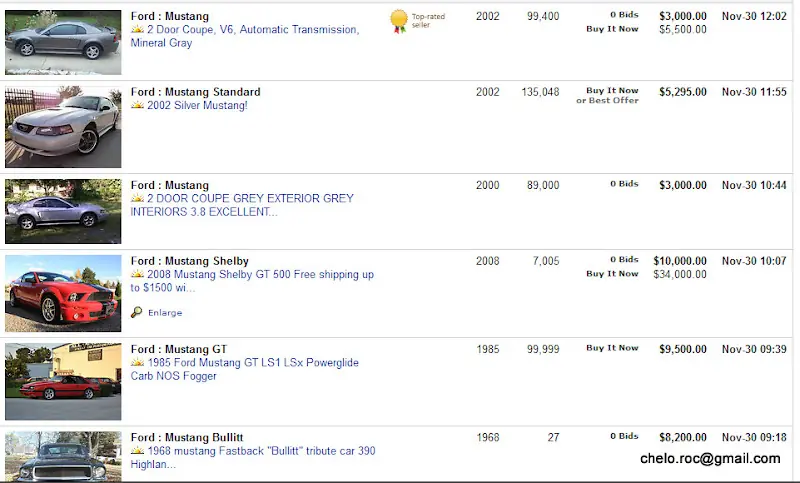View the 2000 grey Mustang thumbnail image
Image resolution: width=800 pixels, height=483 pixels.
coord(63,211)
